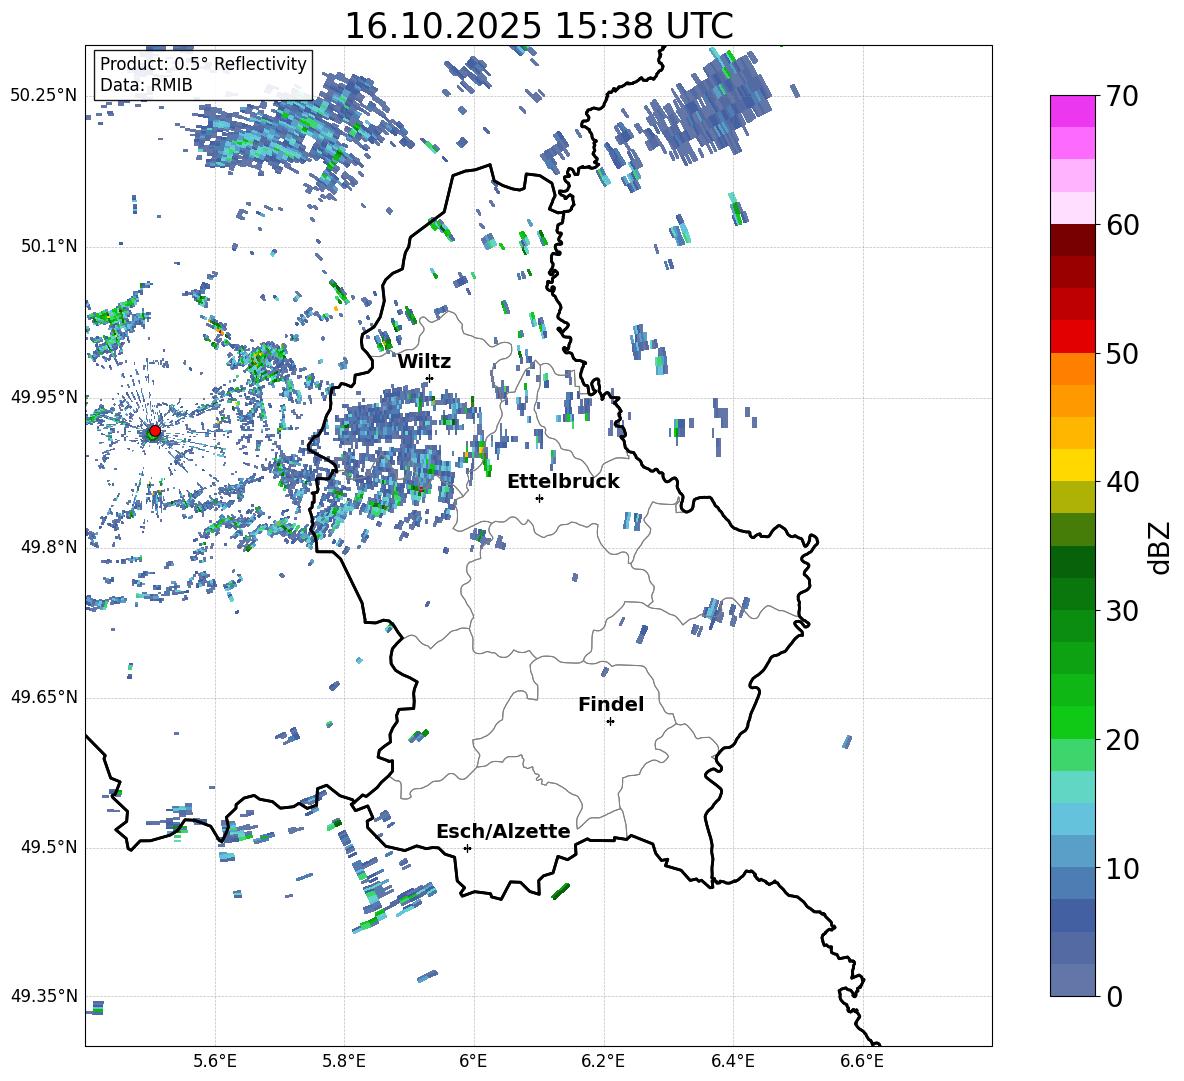Click the 6°E longitude label

tap(473, 1061)
